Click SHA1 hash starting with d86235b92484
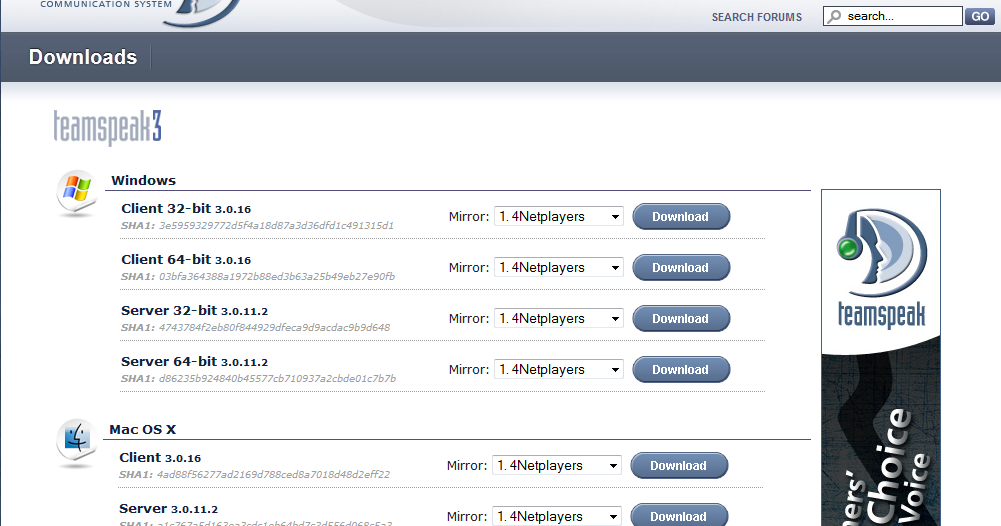This screenshot has width=1001, height=526. [277, 379]
